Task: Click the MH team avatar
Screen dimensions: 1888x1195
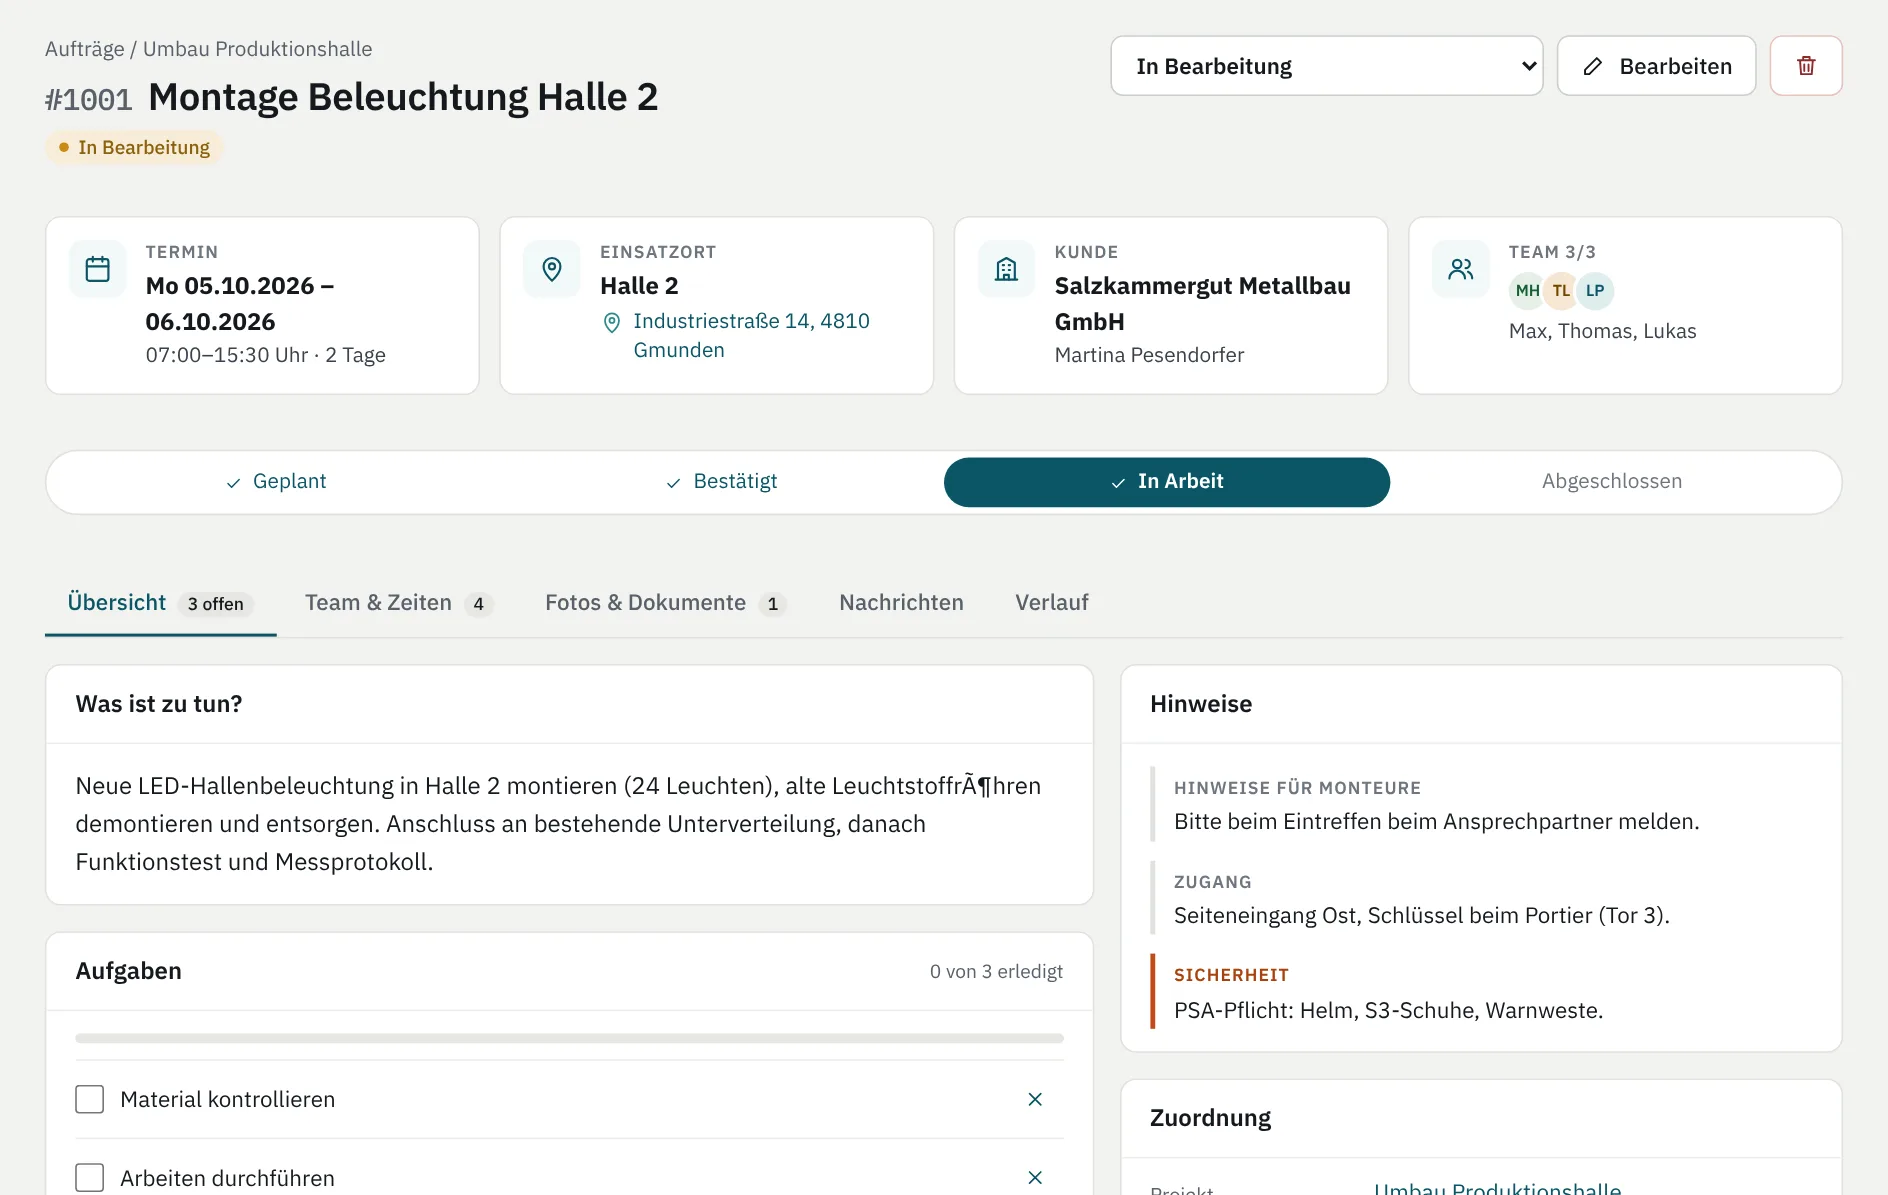Action: click(1527, 291)
